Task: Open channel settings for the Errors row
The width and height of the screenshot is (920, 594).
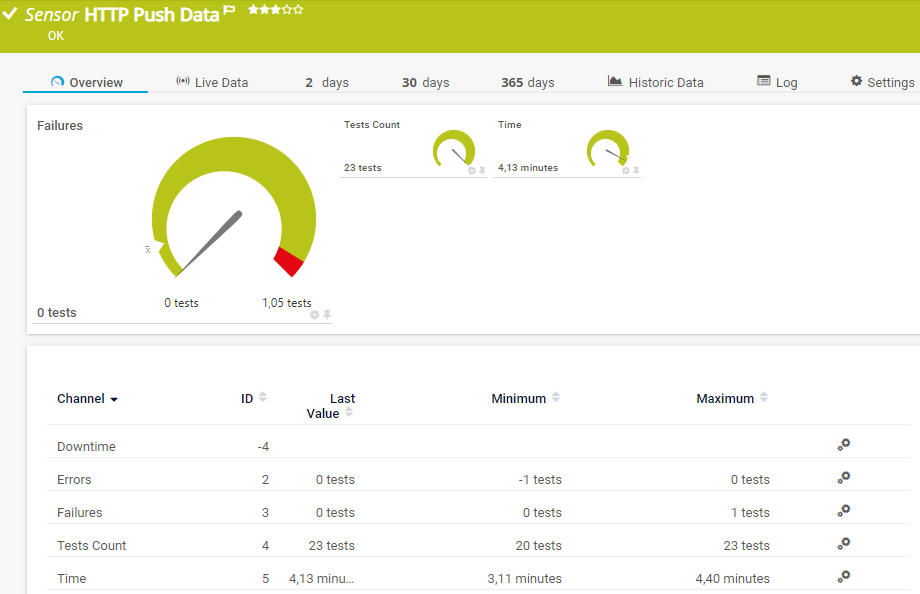Action: click(843, 479)
